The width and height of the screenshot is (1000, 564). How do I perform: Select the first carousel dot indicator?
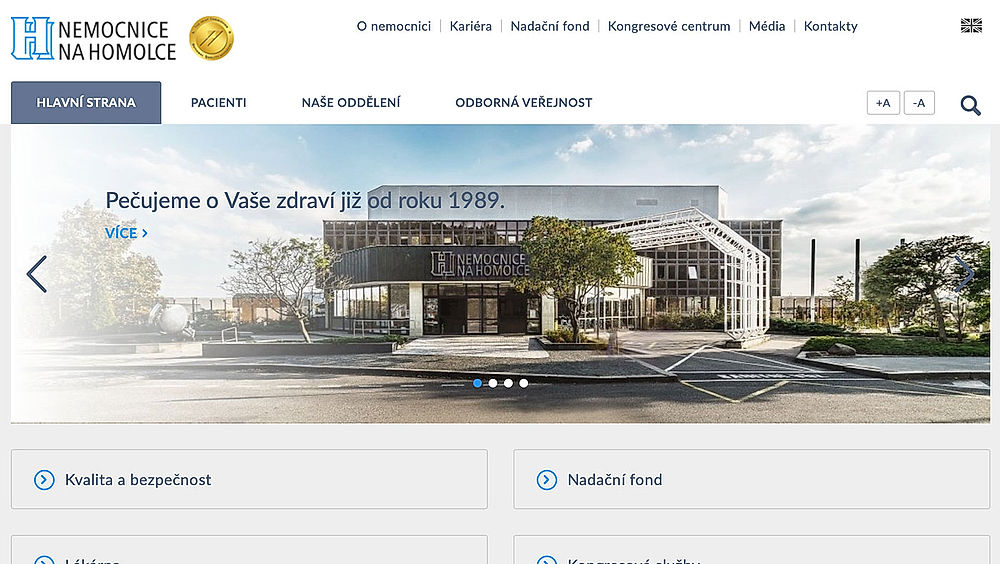tap(478, 383)
